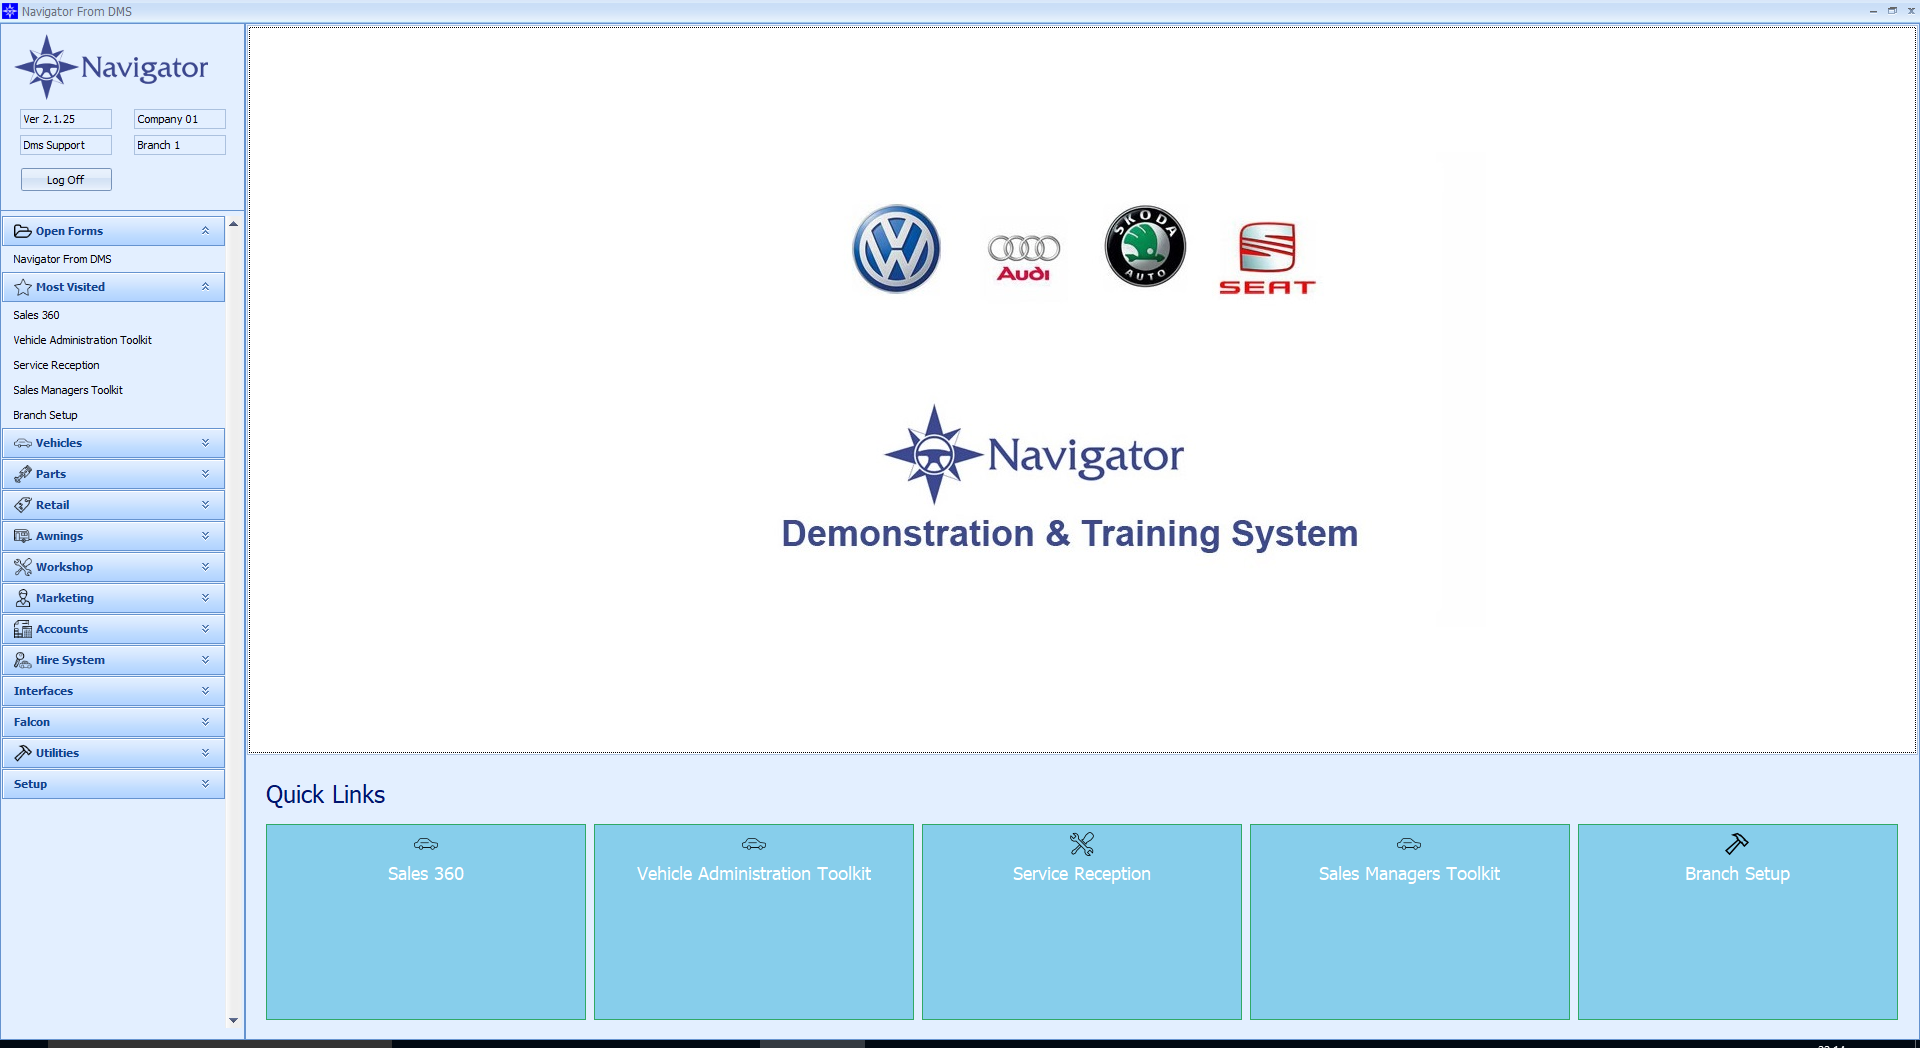
Task: Click the Vehicles car icon in sidebar
Action: (x=22, y=443)
